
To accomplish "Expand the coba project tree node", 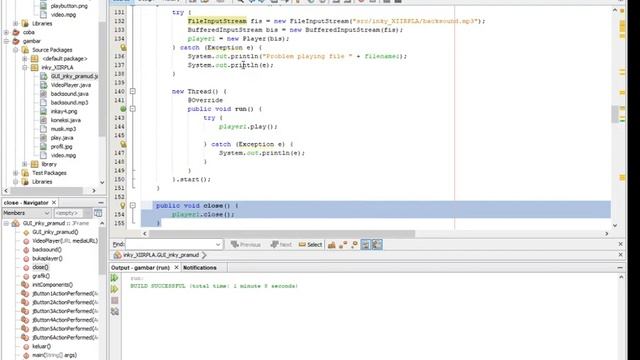I will (x=6, y=32).
